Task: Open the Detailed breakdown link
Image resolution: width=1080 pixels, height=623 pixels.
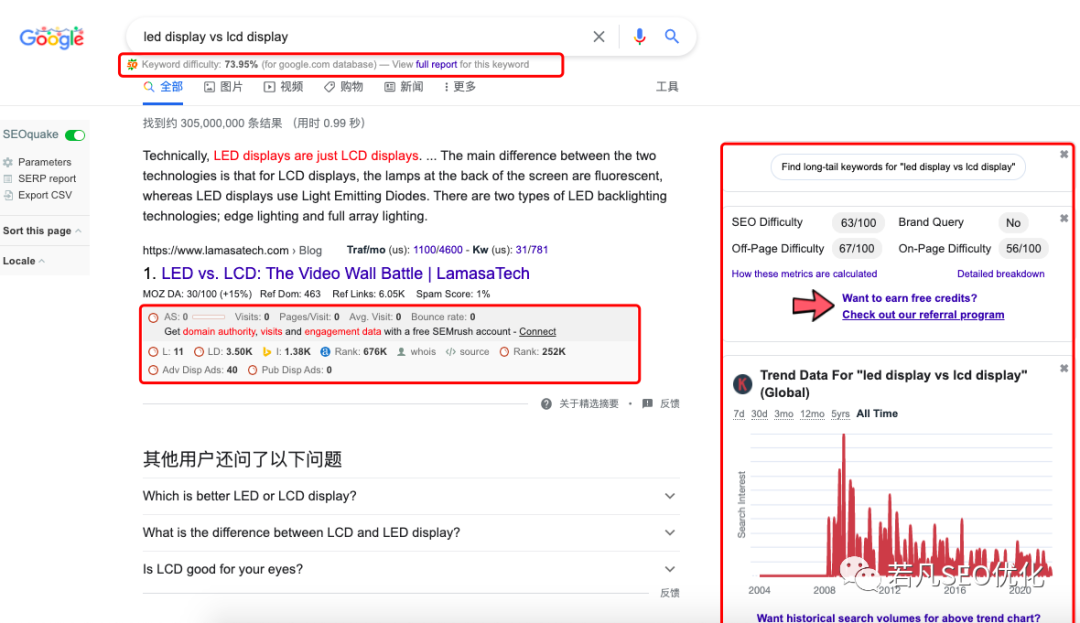Action: point(1000,274)
